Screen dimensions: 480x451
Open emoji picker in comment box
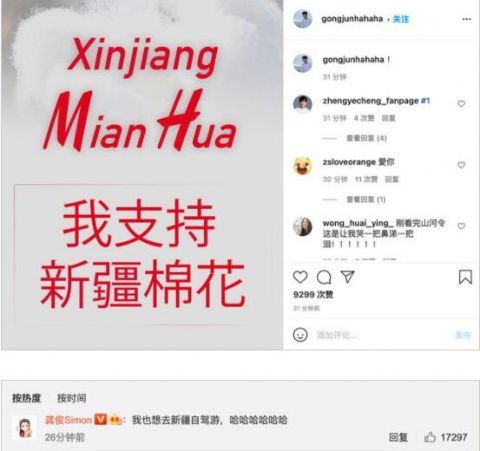(x=300, y=334)
